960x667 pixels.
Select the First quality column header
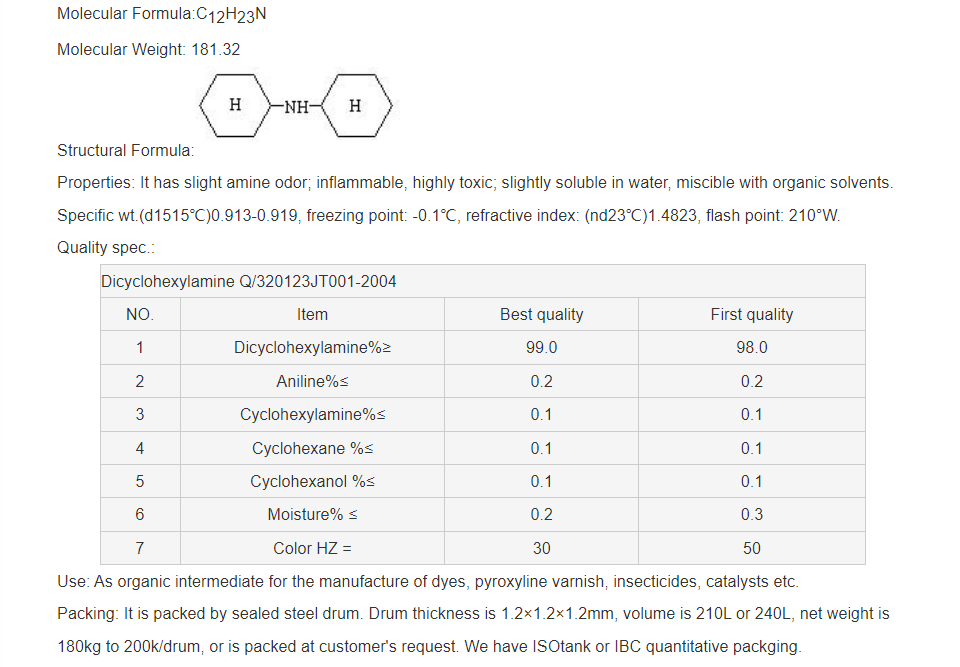tap(751, 314)
